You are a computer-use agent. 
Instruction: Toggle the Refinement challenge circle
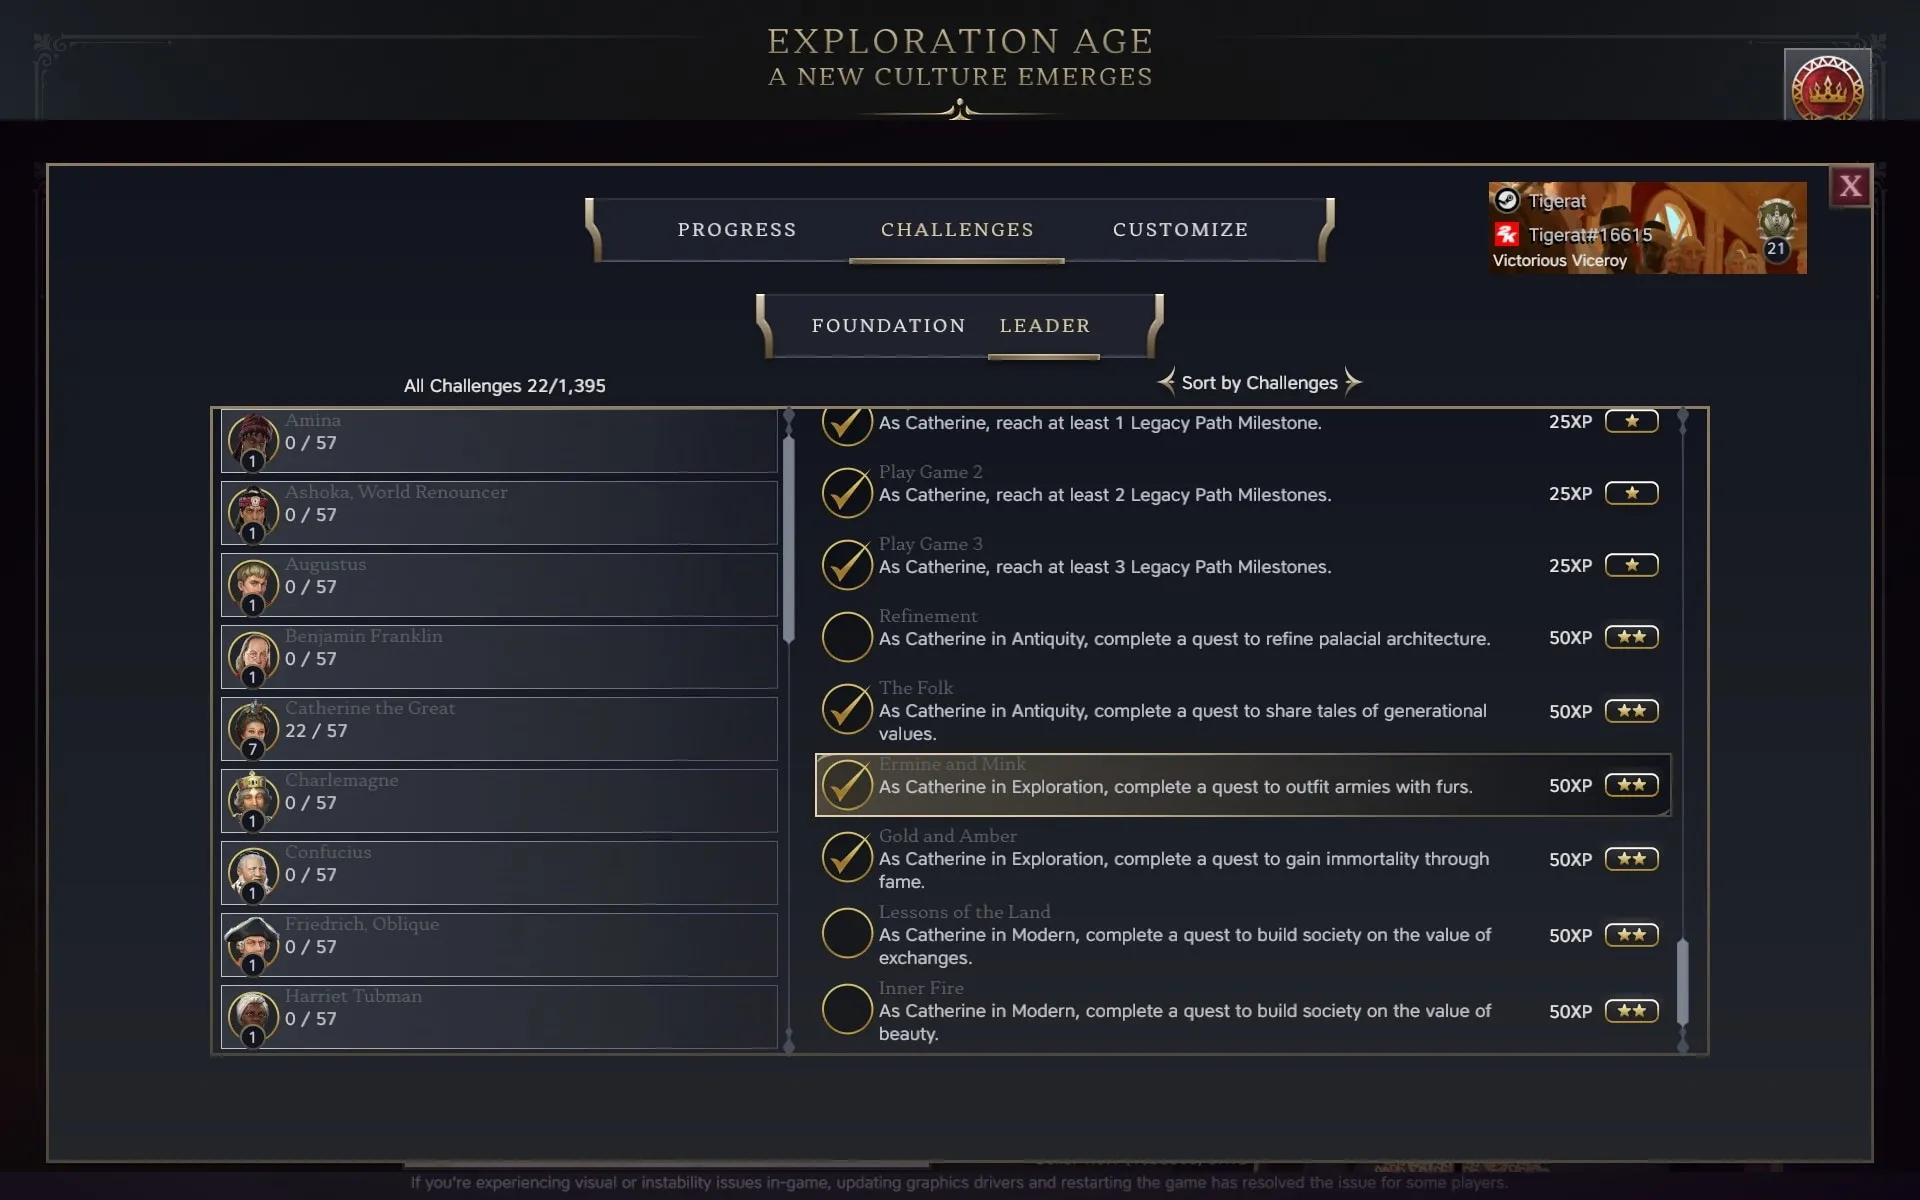(x=847, y=637)
